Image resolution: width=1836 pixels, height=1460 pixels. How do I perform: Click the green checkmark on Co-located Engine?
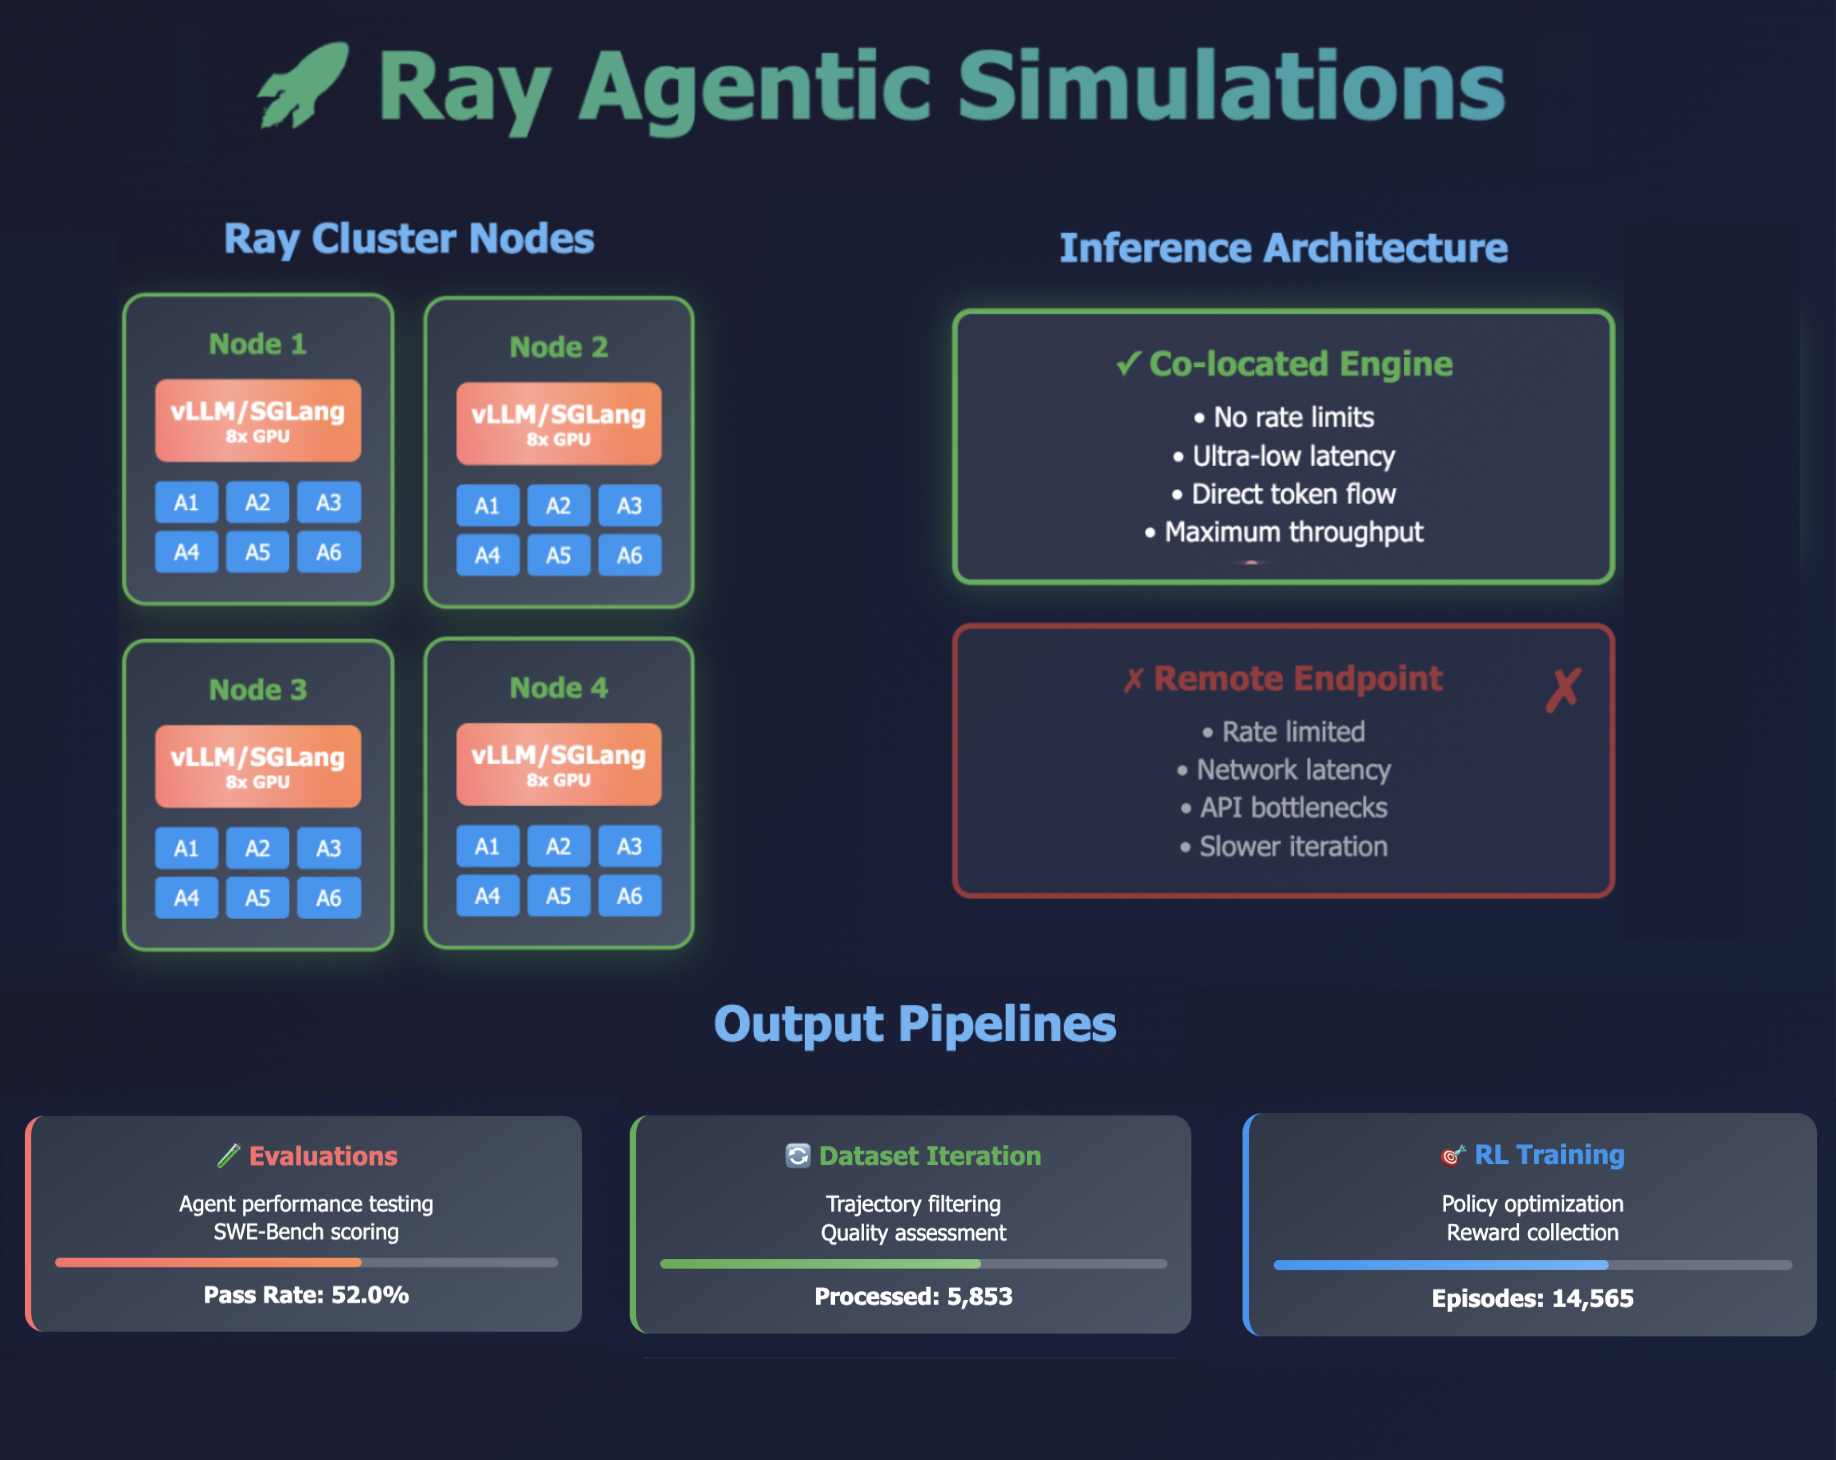point(1131,363)
